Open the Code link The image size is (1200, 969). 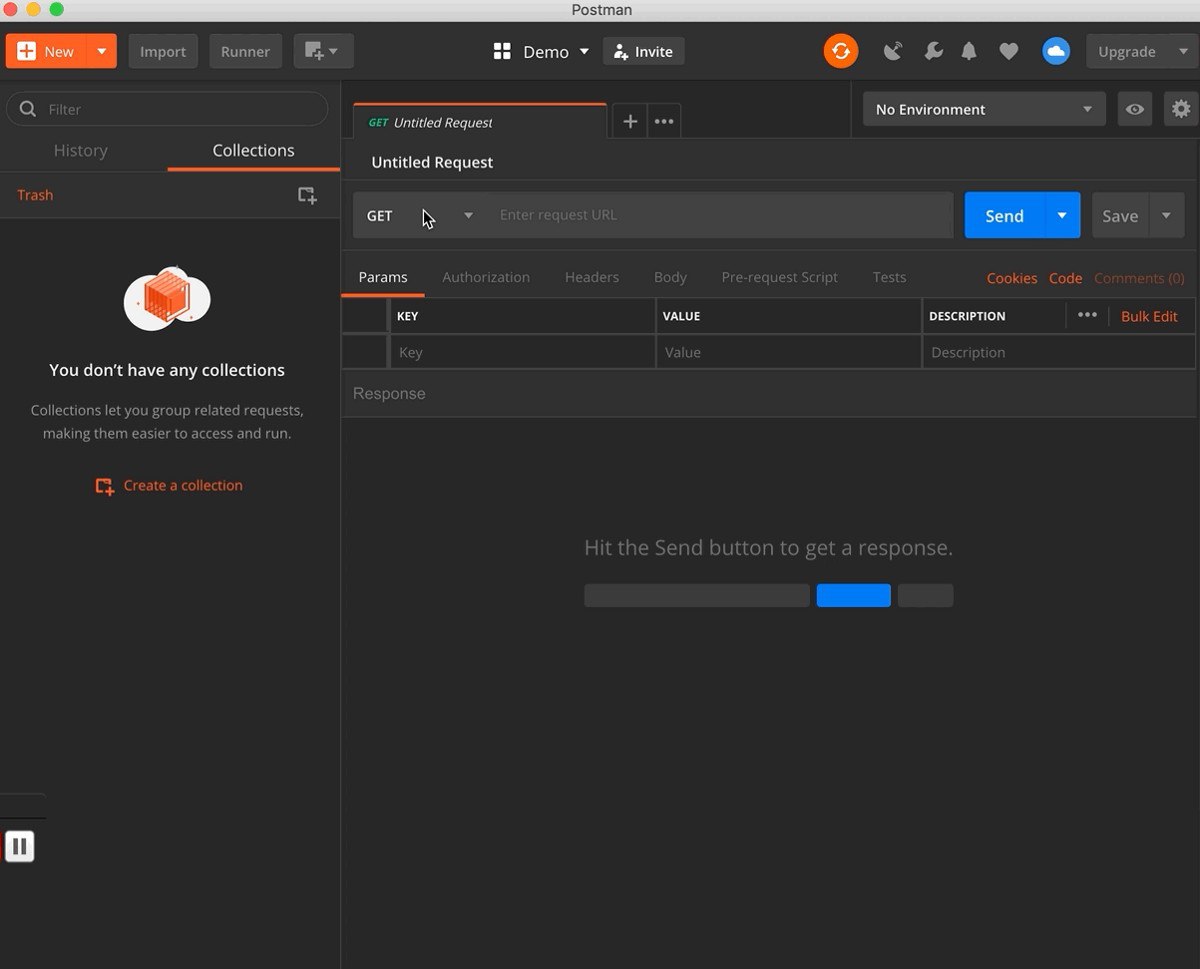tap(1066, 278)
